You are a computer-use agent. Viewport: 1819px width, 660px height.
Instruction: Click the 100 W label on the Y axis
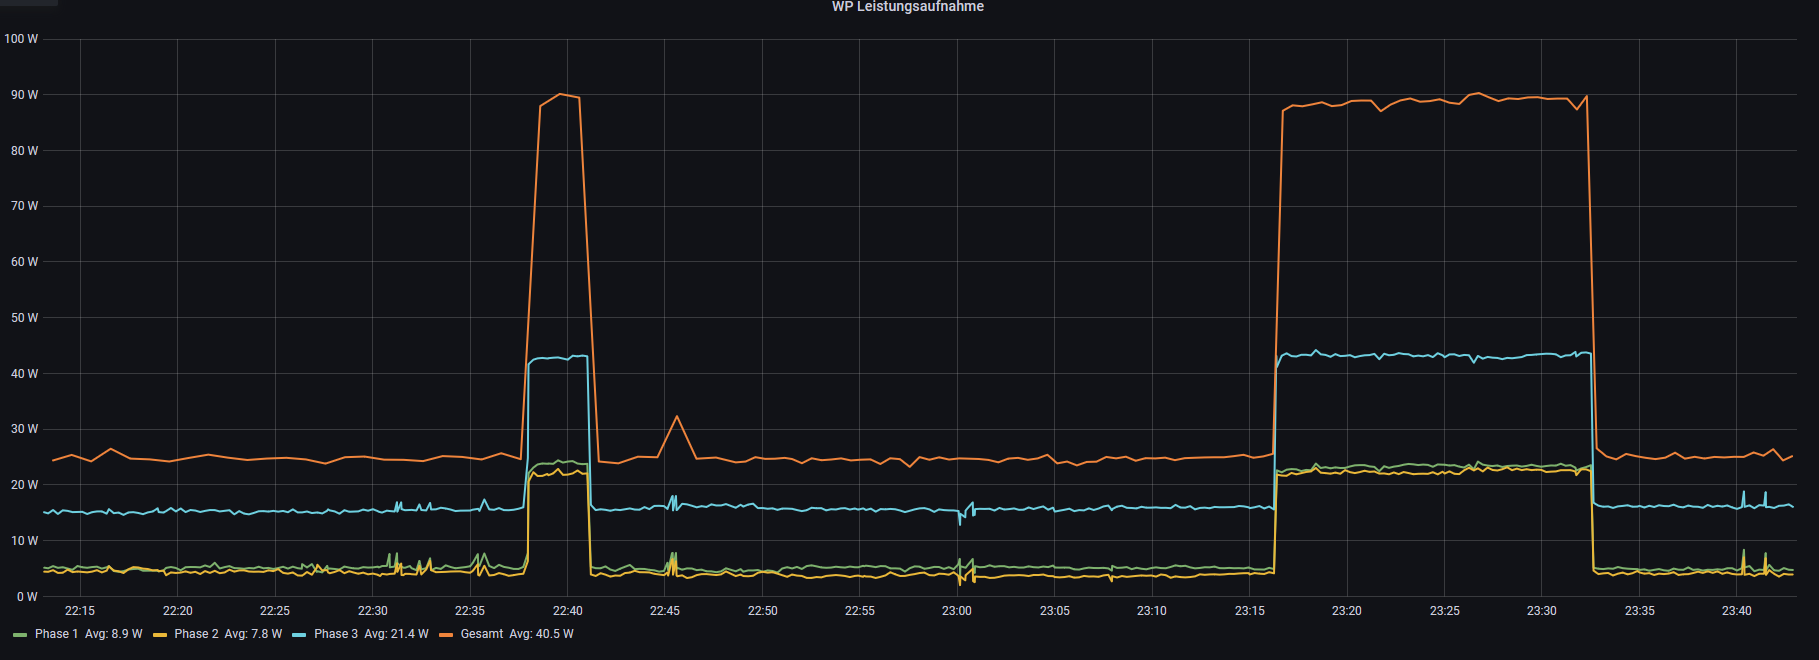pyautogui.click(x=21, y=39)
